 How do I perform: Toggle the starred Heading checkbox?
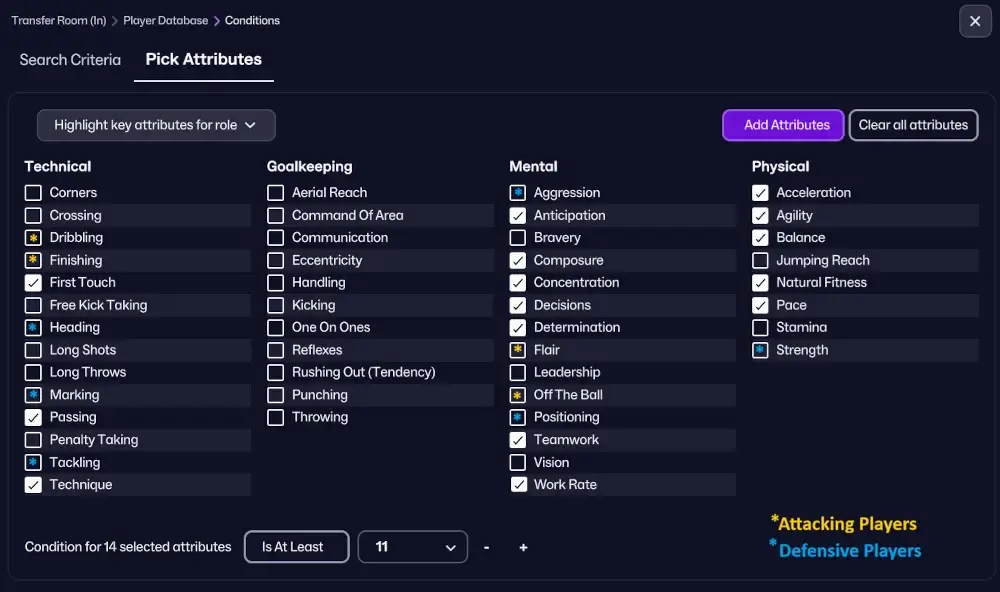33,327
